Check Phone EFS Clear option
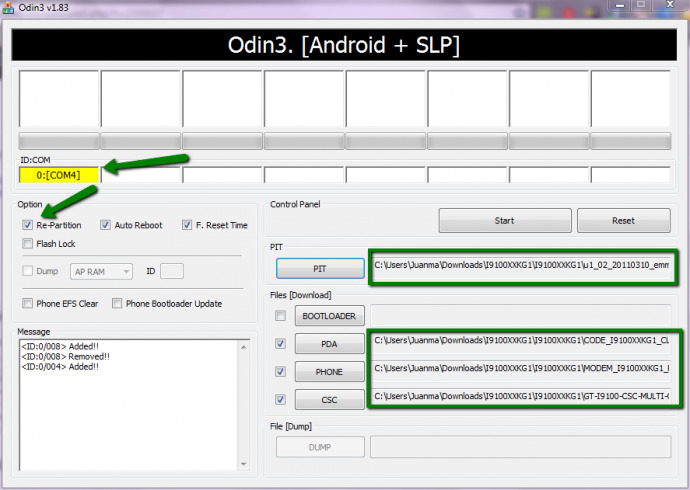This screenshot has height=490, width=690. pyautogui.click(x=27, y=303)
